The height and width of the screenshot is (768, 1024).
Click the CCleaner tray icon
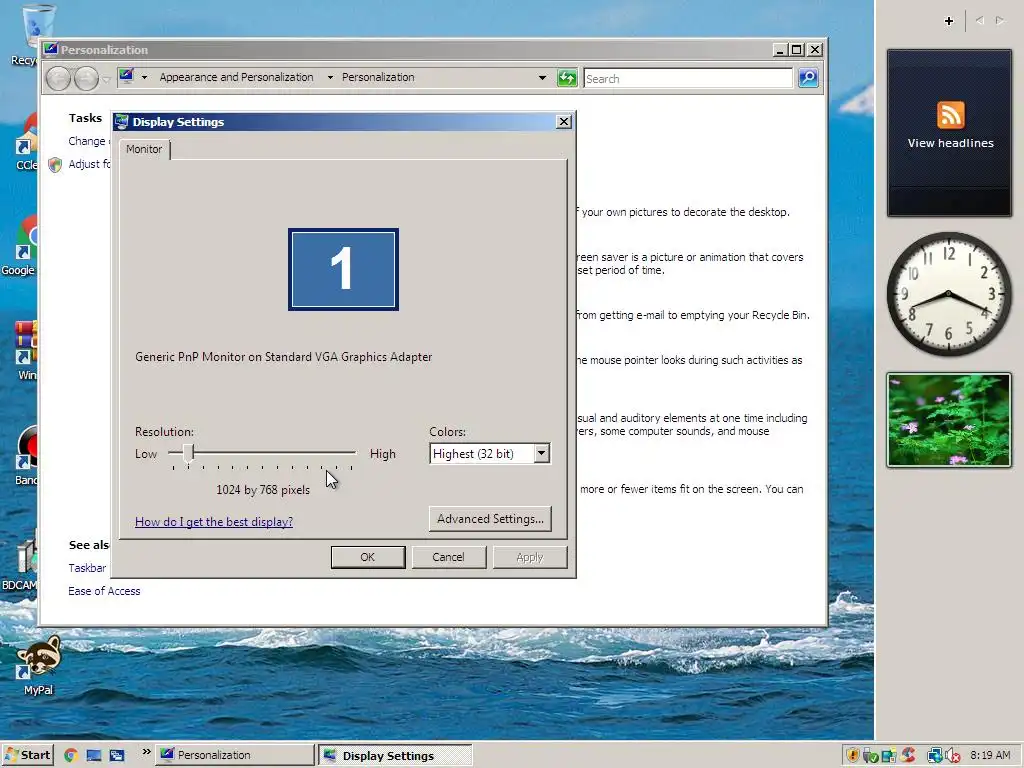(908, 756)
